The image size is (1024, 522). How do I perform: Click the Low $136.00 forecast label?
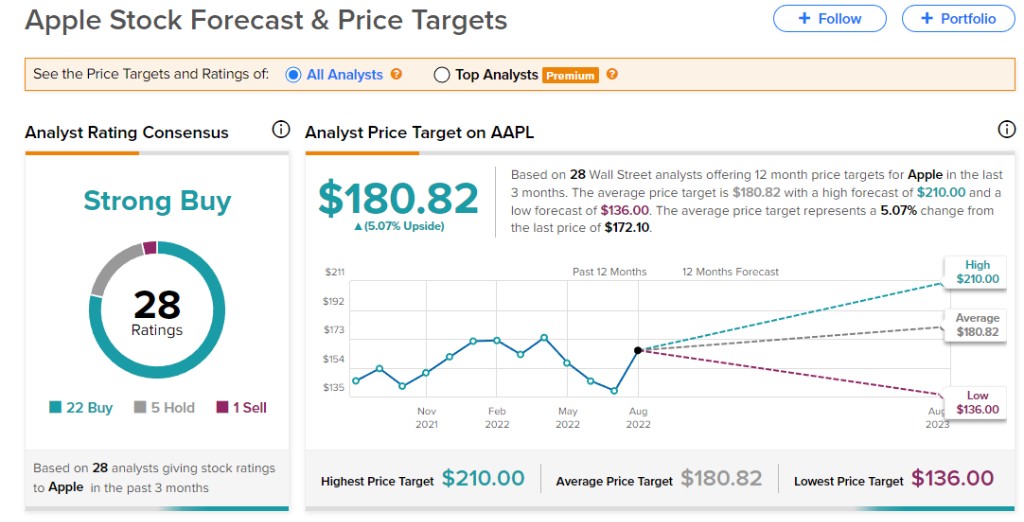977,402
